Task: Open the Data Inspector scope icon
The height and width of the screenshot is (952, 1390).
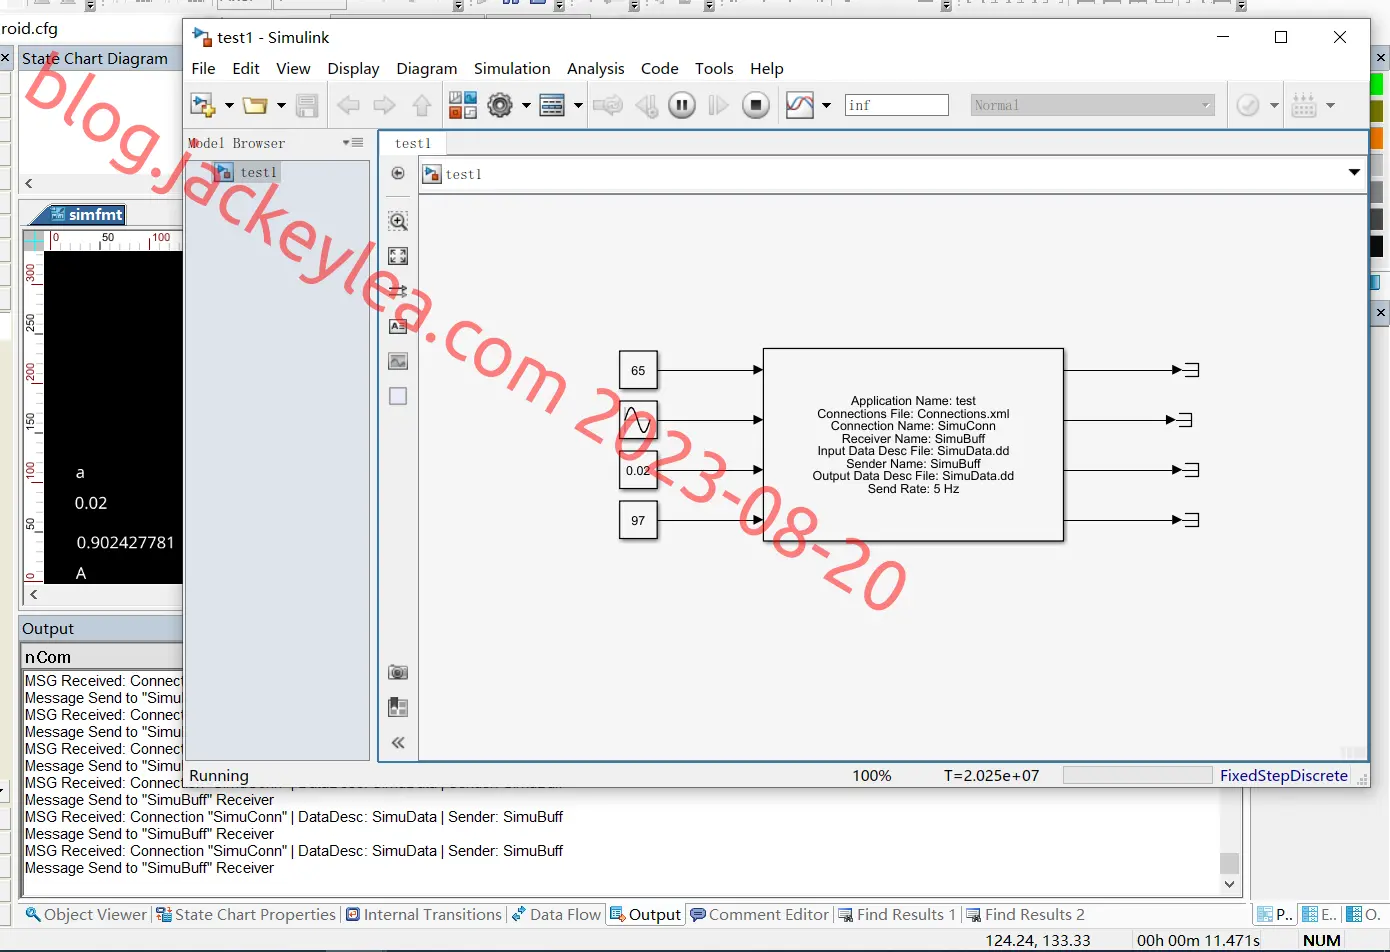Action: click(800, 105)
